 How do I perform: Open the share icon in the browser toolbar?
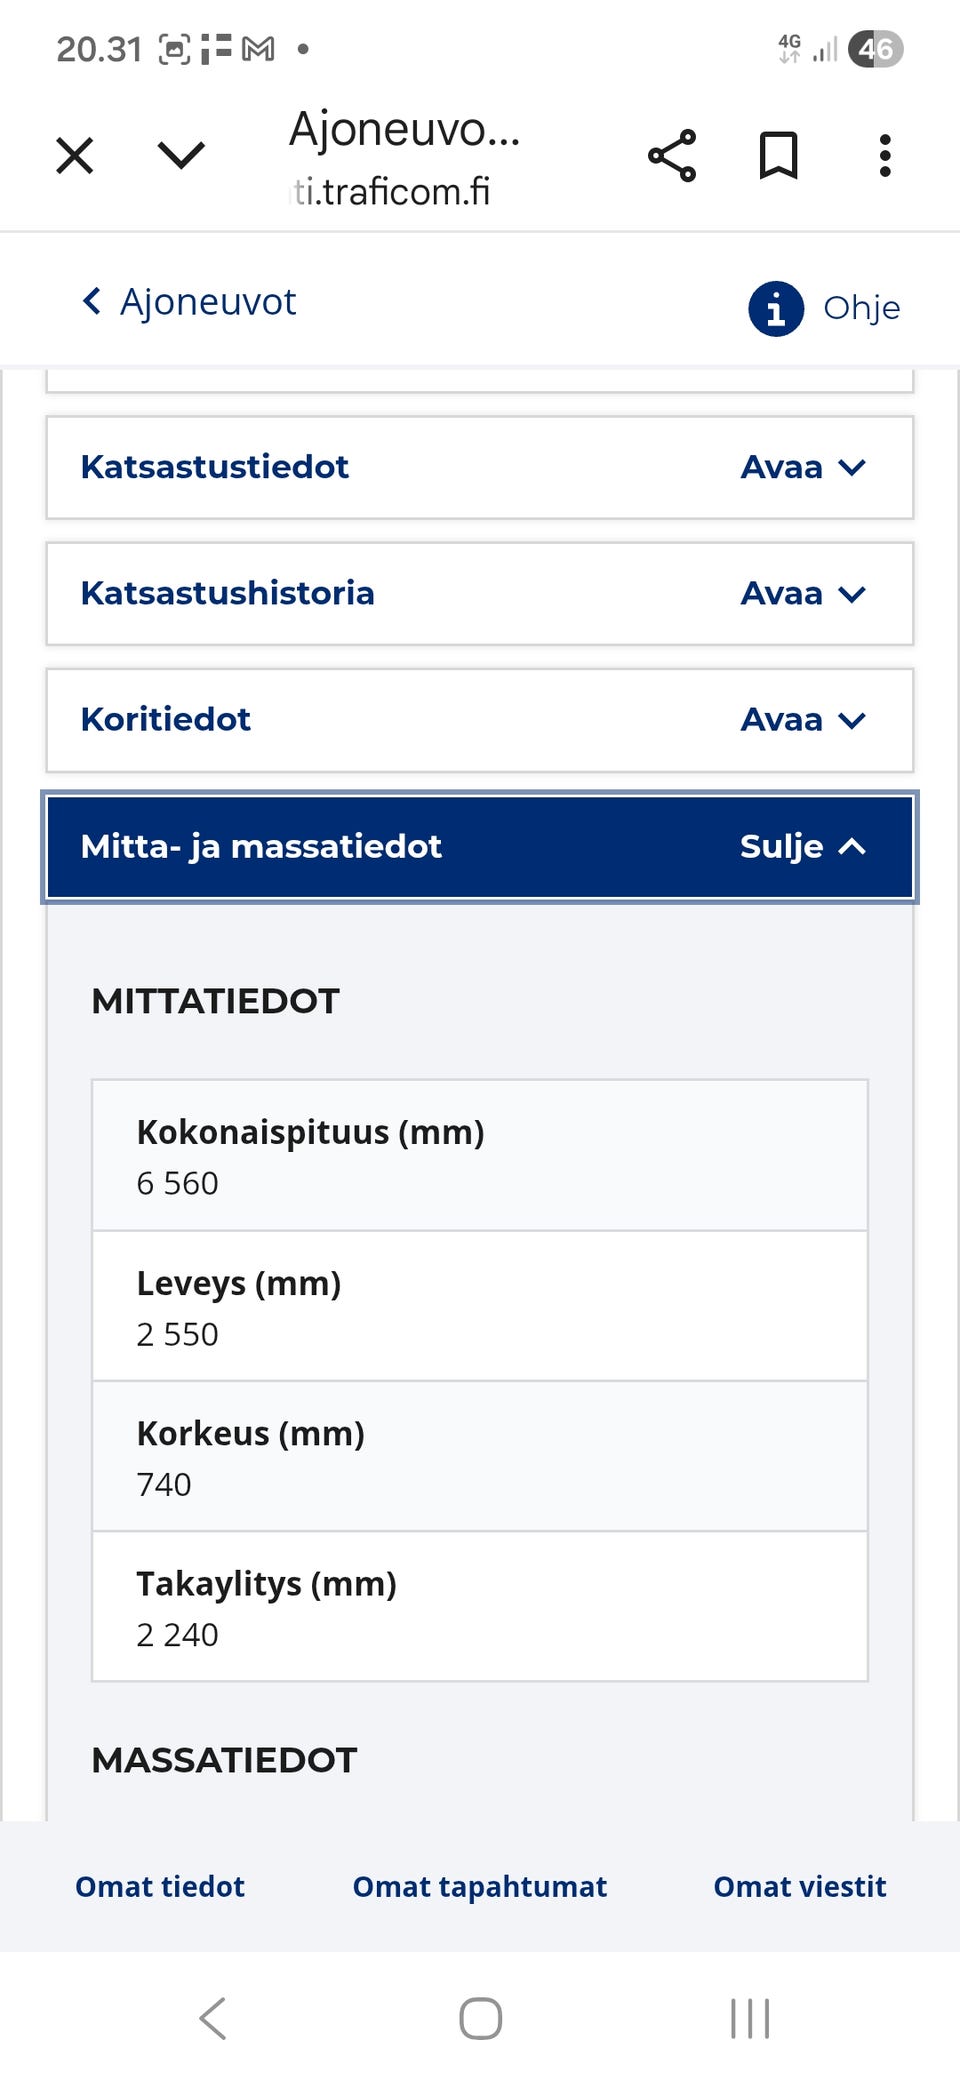[x=671, y=155]
